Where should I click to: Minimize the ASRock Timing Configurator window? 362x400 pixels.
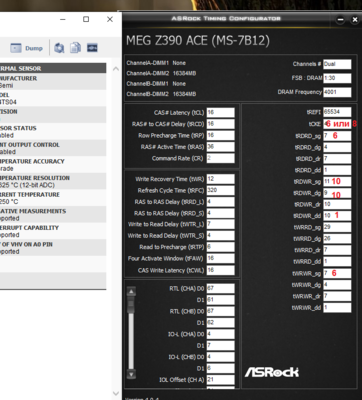(340, 20)
